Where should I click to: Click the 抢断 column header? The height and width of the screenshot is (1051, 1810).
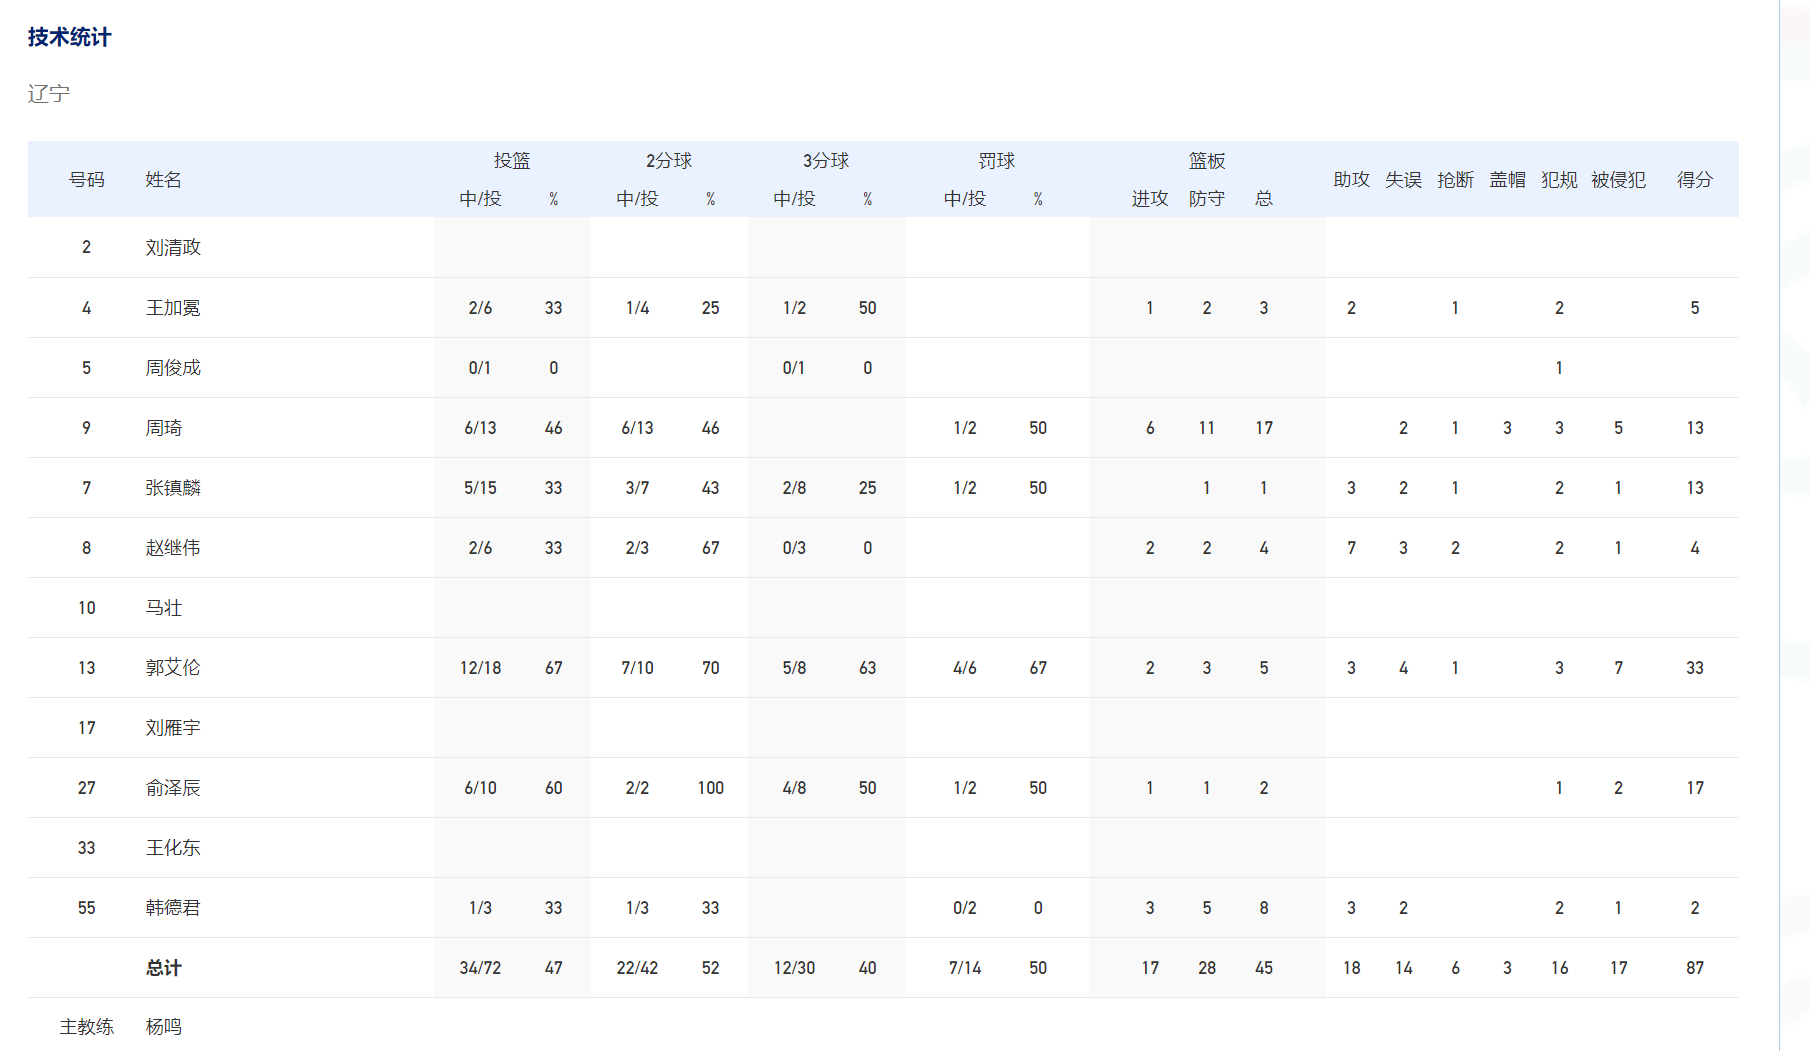[x=1455, y=180]
